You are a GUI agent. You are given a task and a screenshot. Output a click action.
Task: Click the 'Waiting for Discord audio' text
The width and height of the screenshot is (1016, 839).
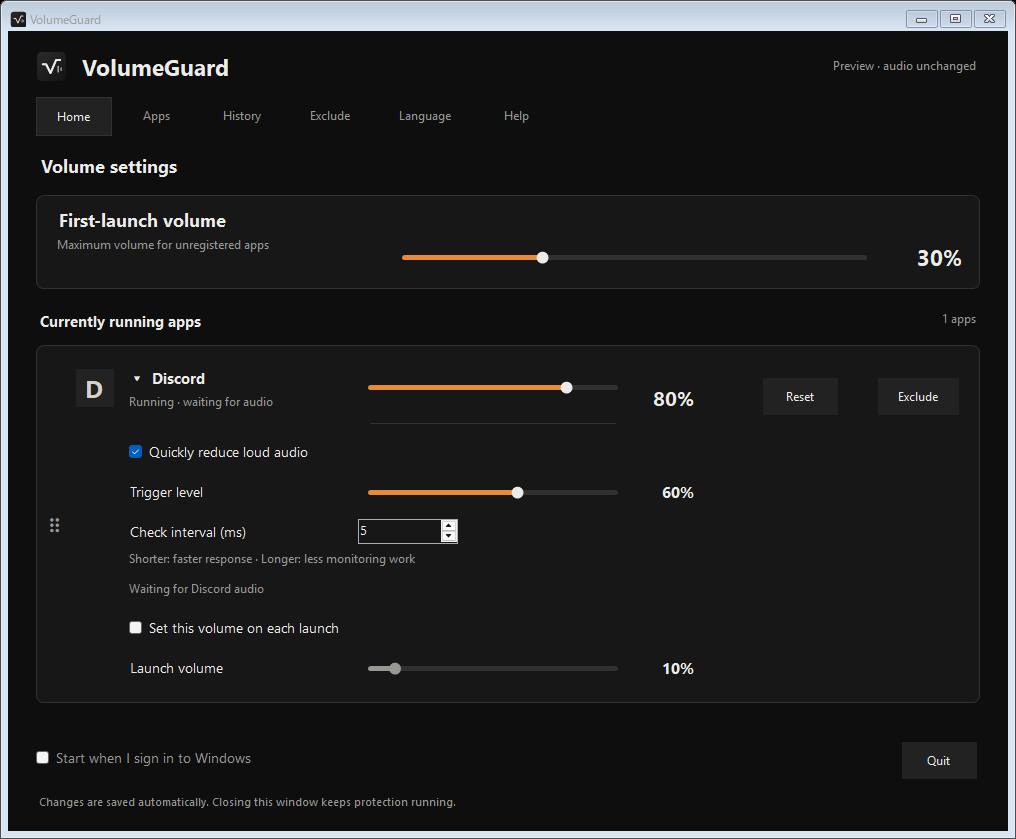196,589
